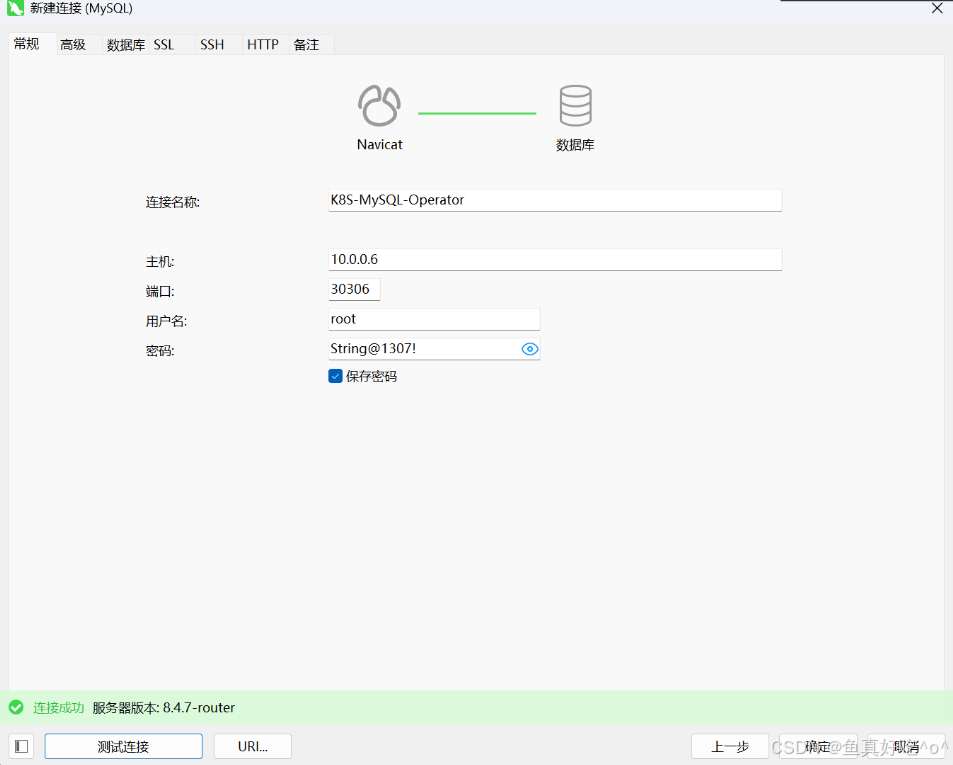Open the 备注 tab
Viewport: 953px width, 765px height.
pos(306,45)
